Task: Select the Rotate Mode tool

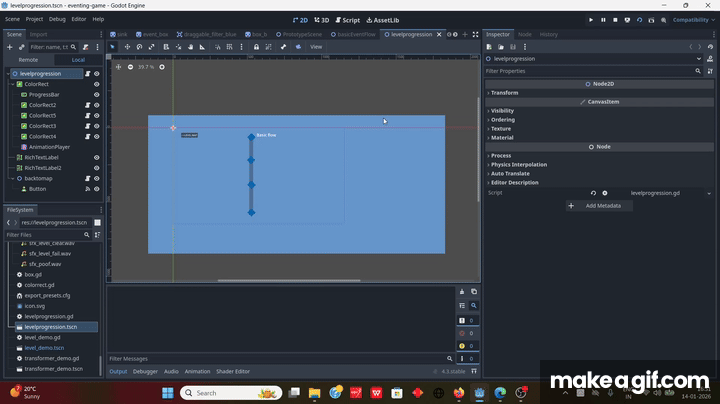Action: (x=139, y=47)
